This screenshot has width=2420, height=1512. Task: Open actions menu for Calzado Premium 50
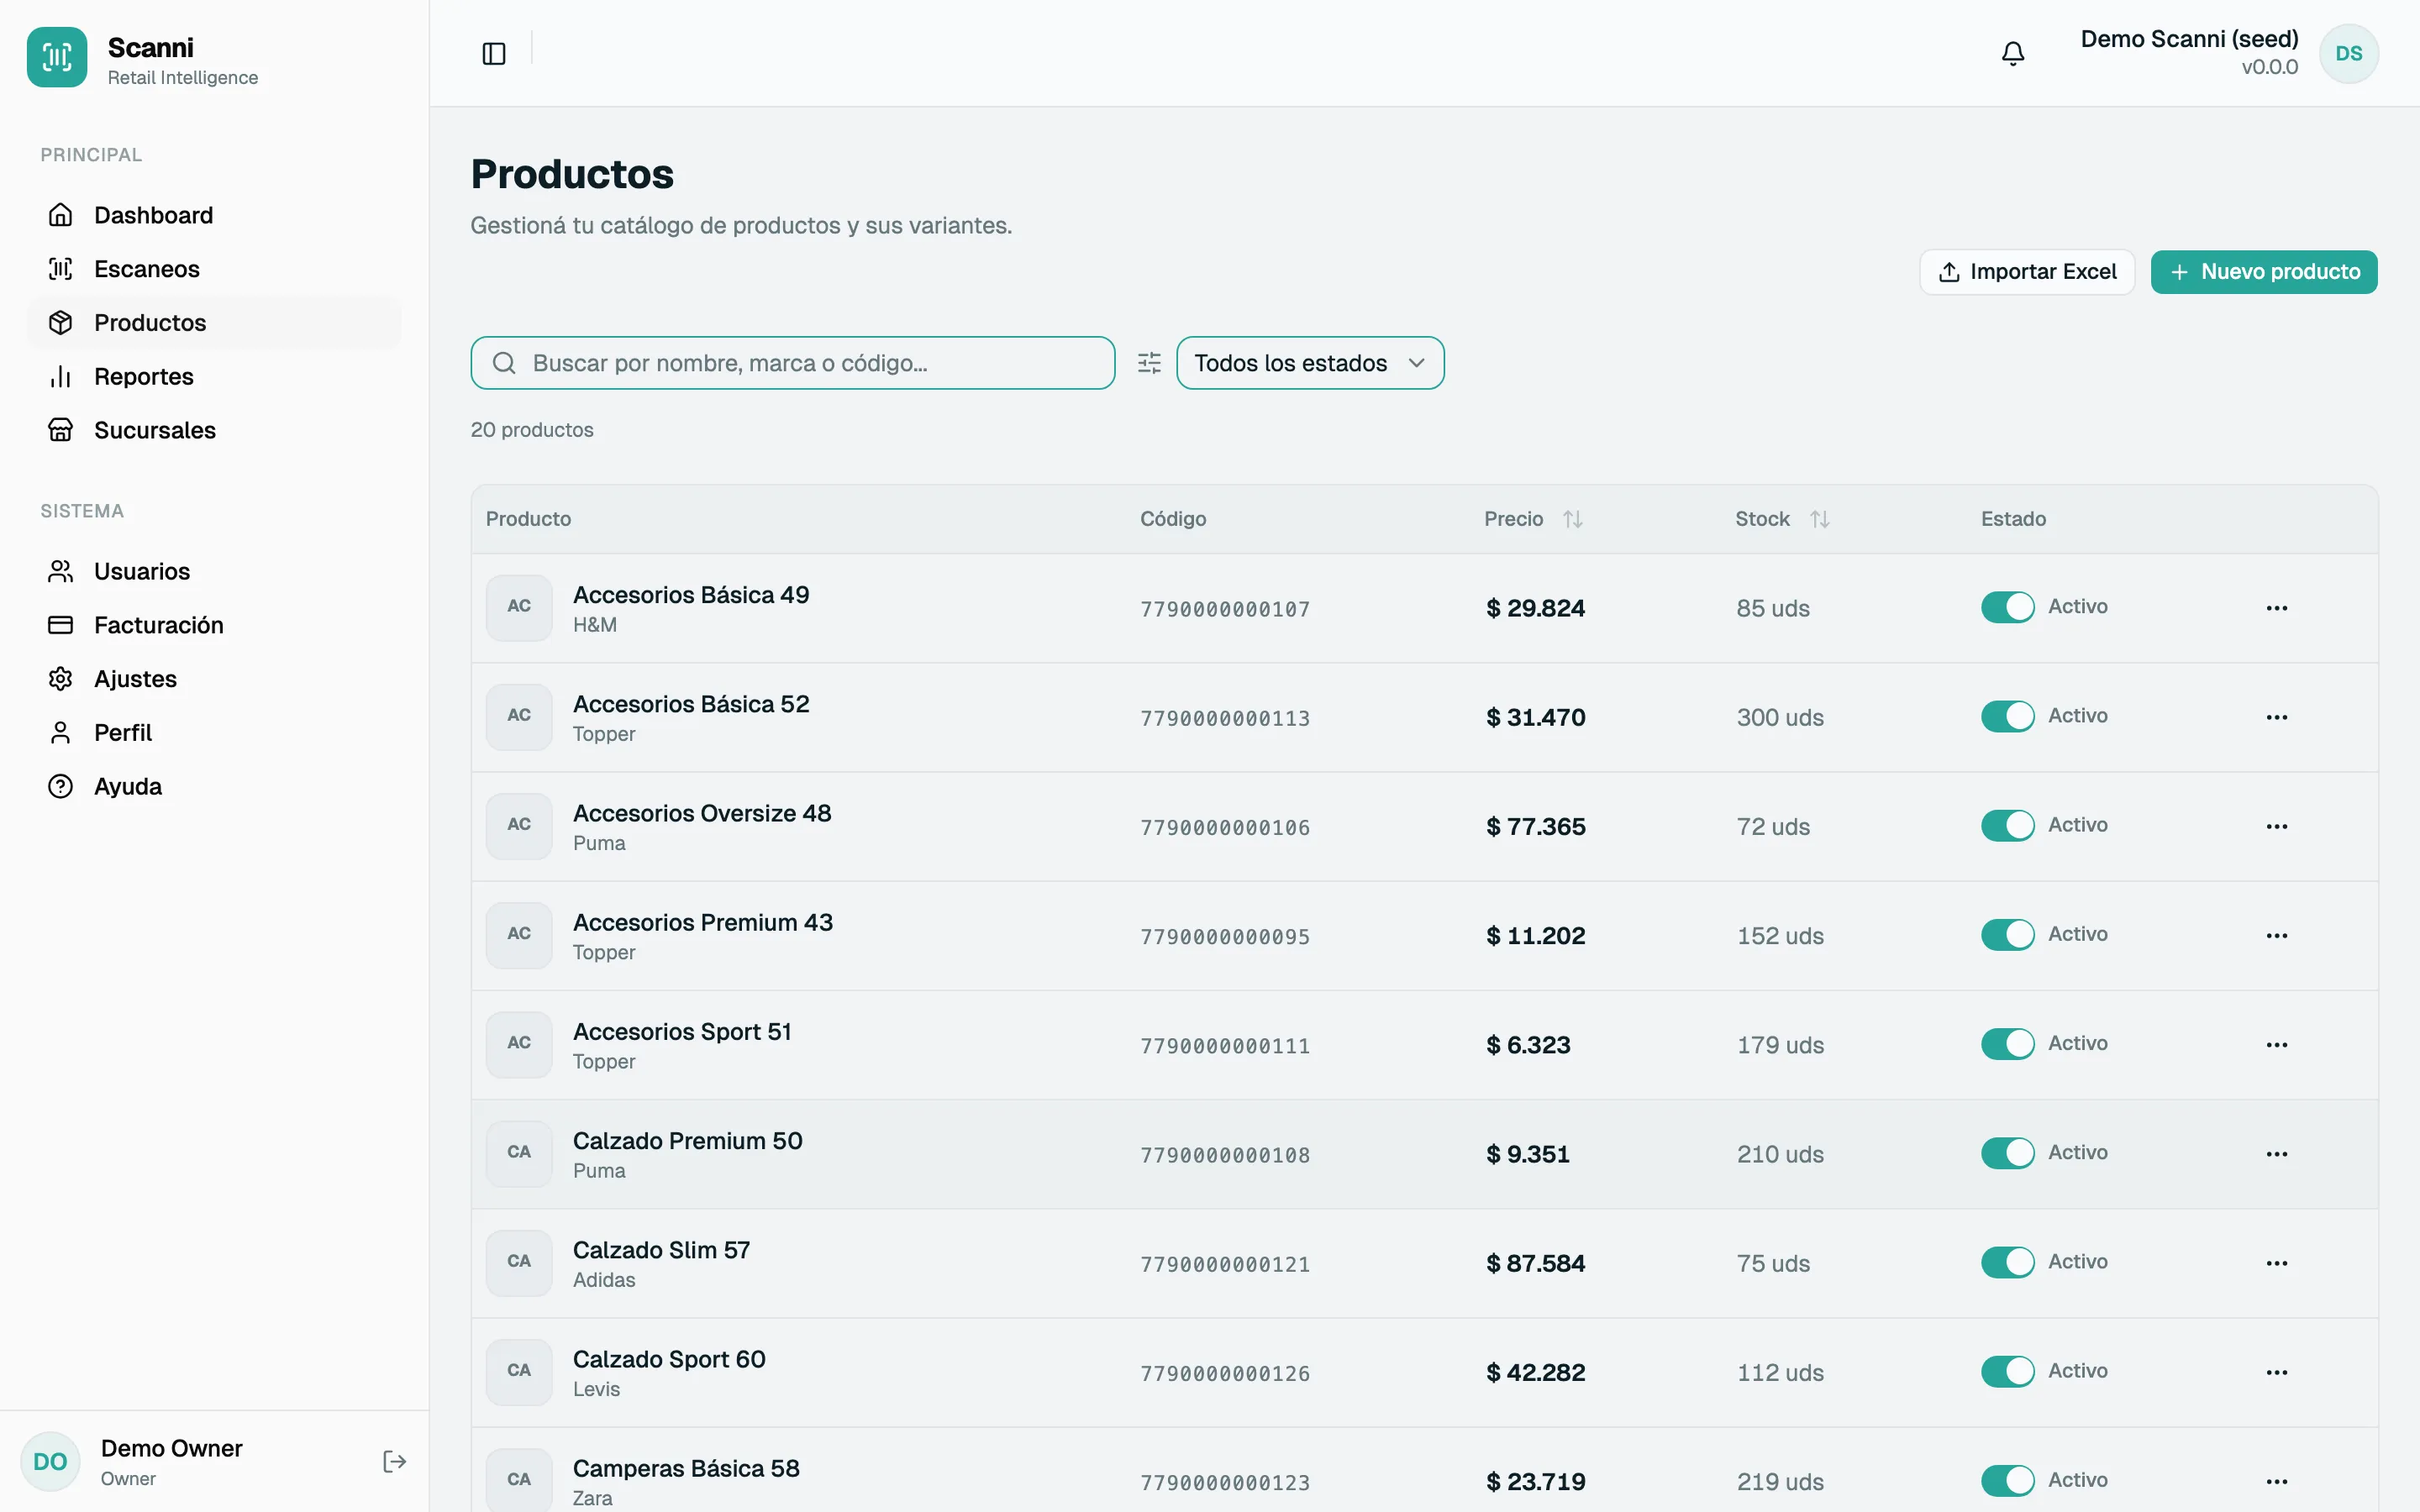click(x=2277, y=1154)
